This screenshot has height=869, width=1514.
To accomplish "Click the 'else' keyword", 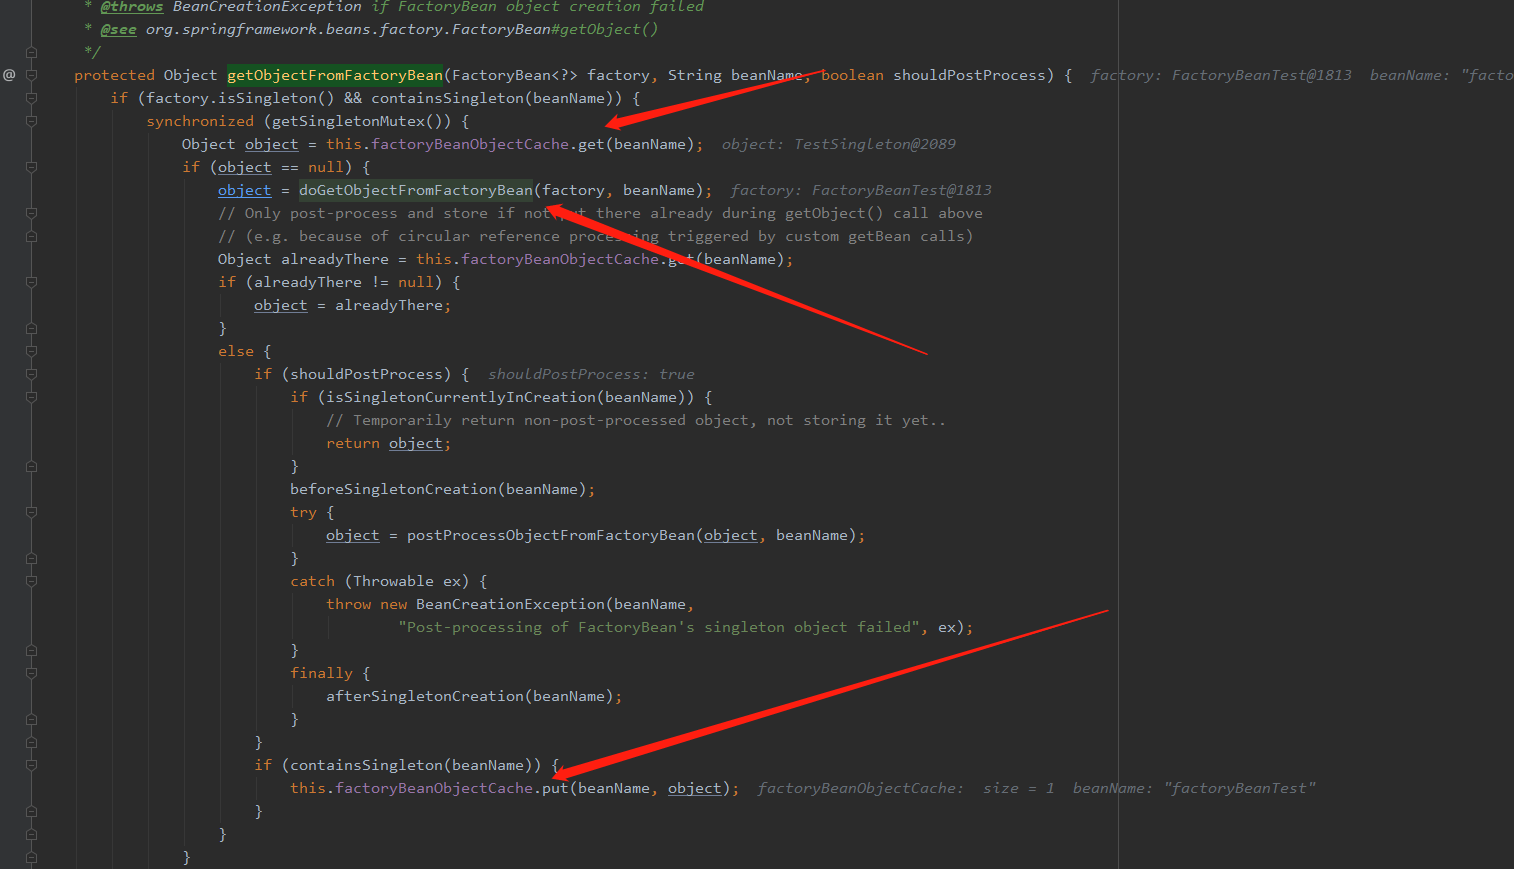I will click(x=236, y=351).
